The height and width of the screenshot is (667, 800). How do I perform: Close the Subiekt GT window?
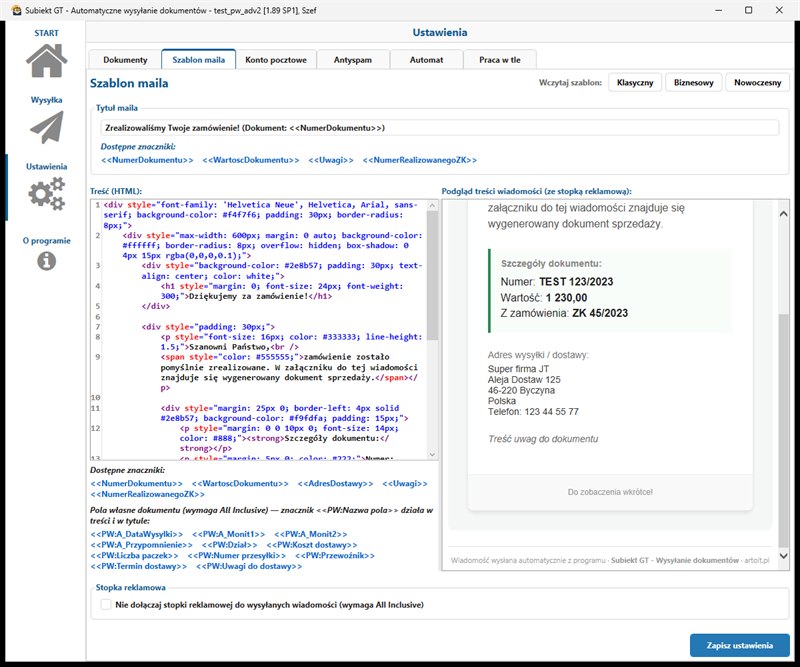click(x=779, y=10)
